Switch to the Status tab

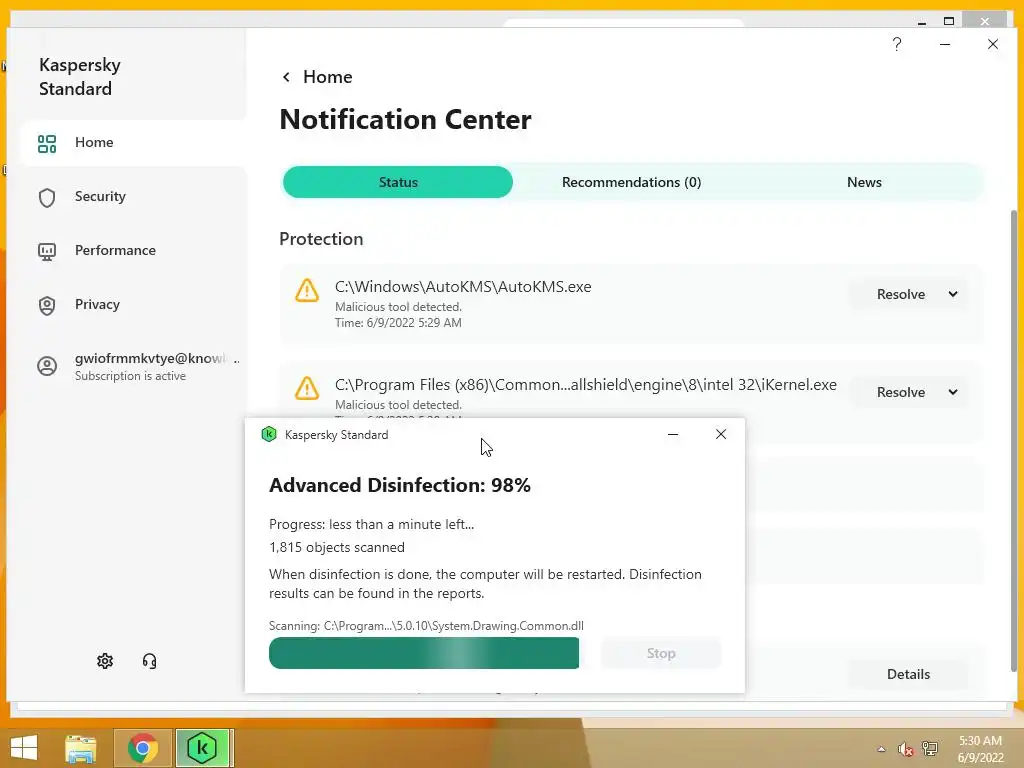click(x=398, y=182)
